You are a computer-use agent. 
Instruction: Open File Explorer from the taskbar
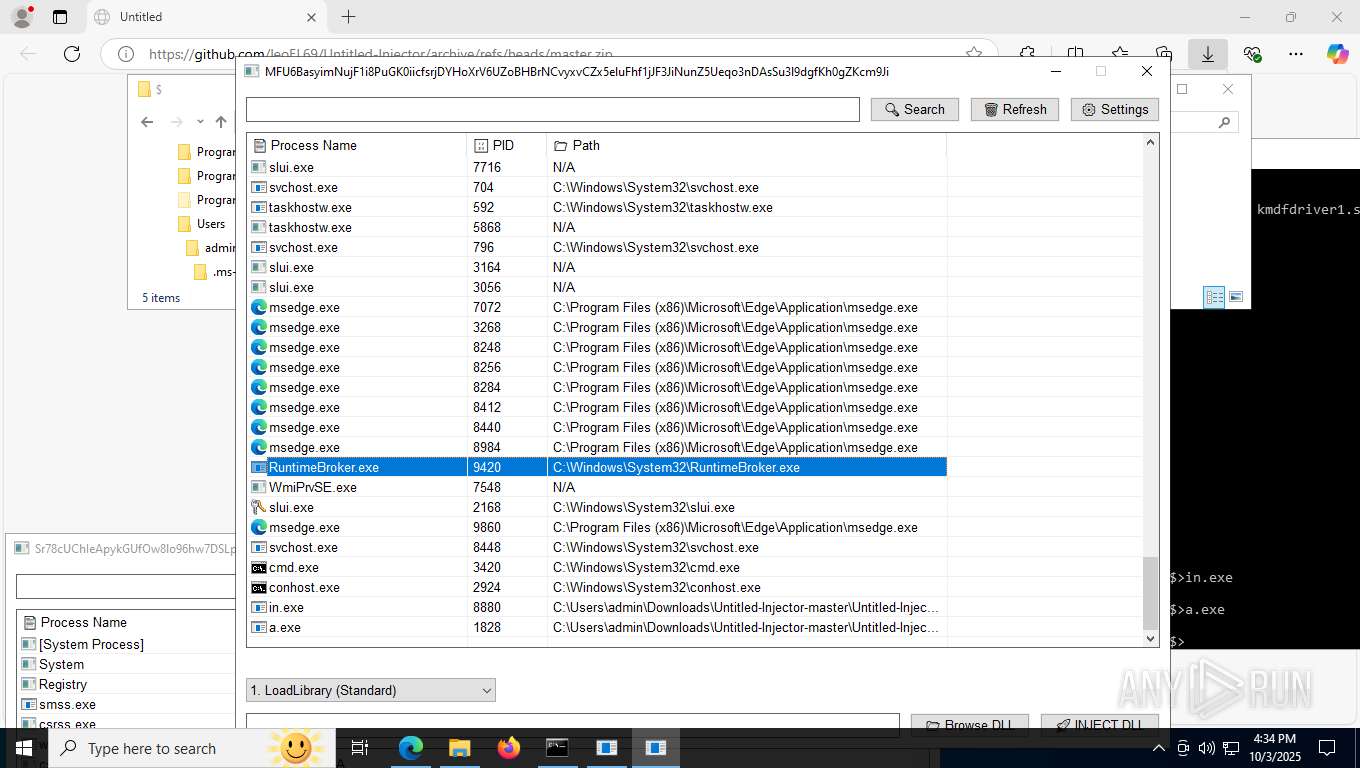[459, 748]
